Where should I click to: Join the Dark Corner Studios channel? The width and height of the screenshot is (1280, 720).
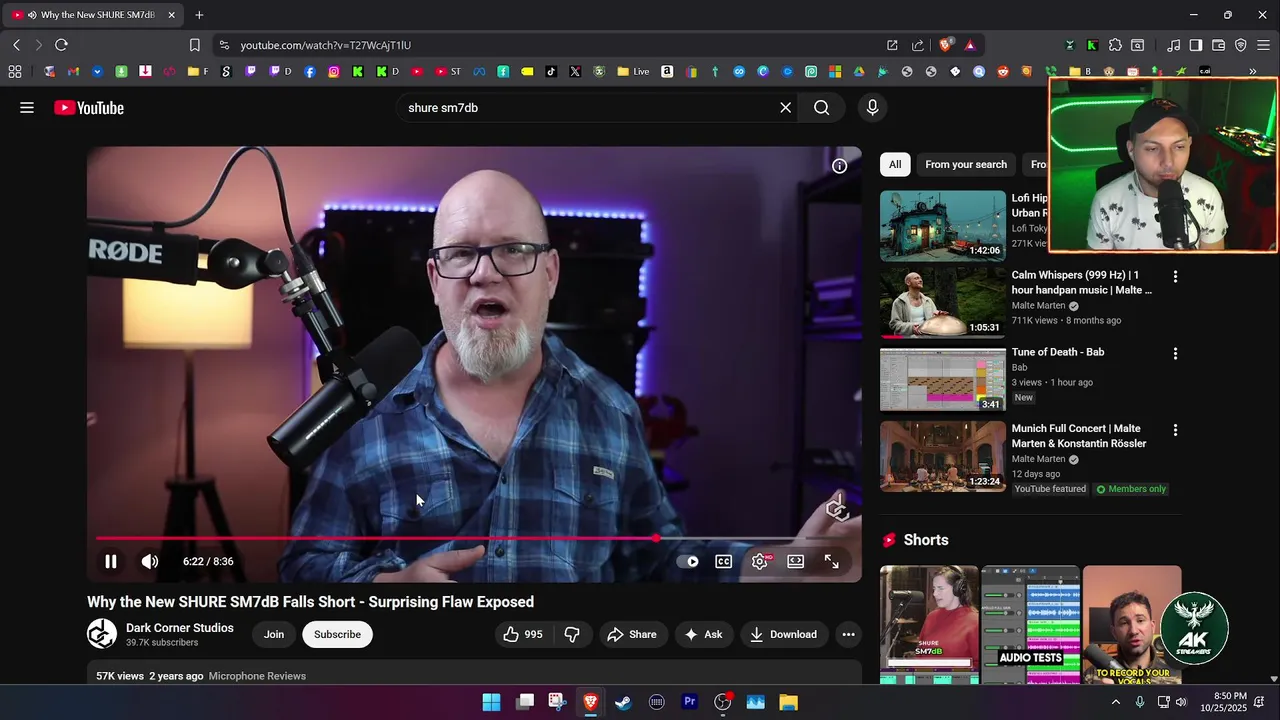pos(274,634)
